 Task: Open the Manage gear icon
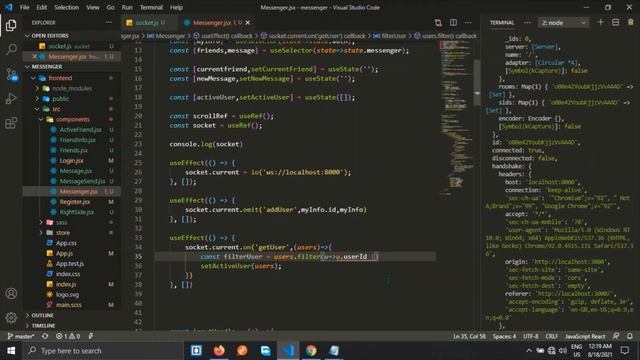tap(11, 317)
